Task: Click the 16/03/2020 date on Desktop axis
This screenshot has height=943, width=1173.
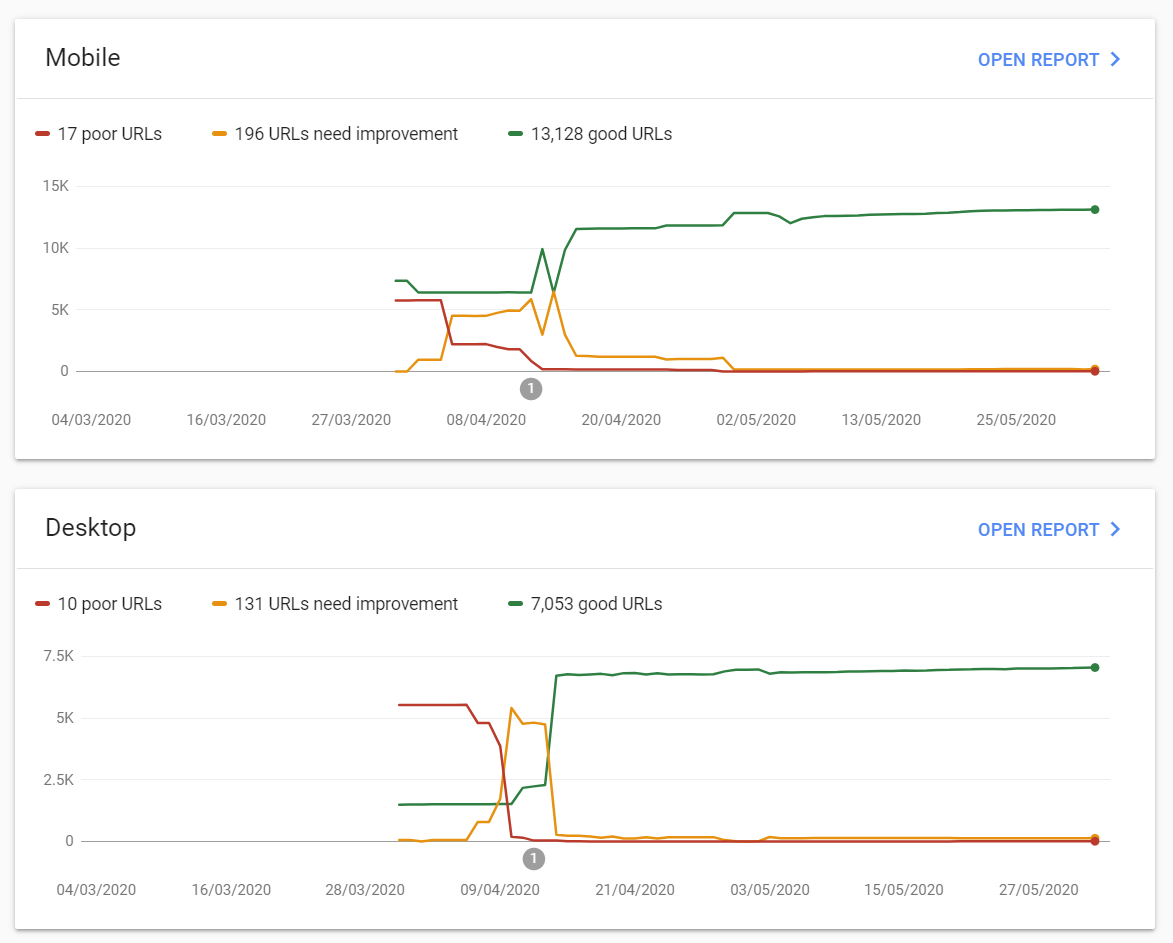Action: coord(231,890)
